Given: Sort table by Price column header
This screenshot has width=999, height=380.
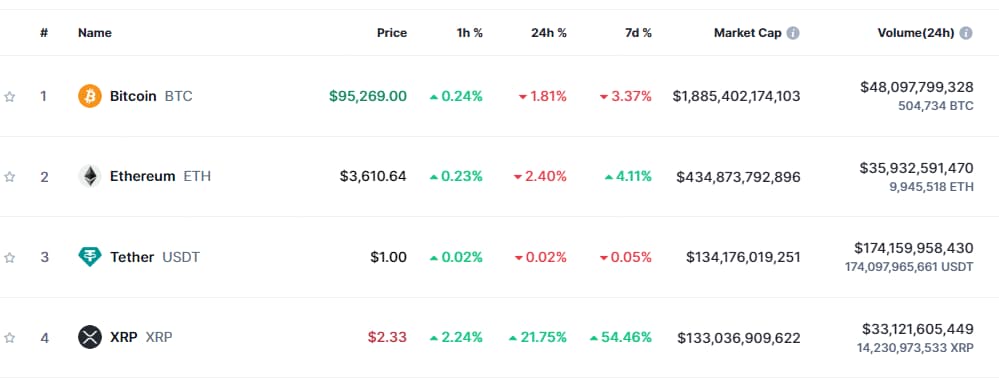Looking at the screenshot, I should [x=392, y=33].
